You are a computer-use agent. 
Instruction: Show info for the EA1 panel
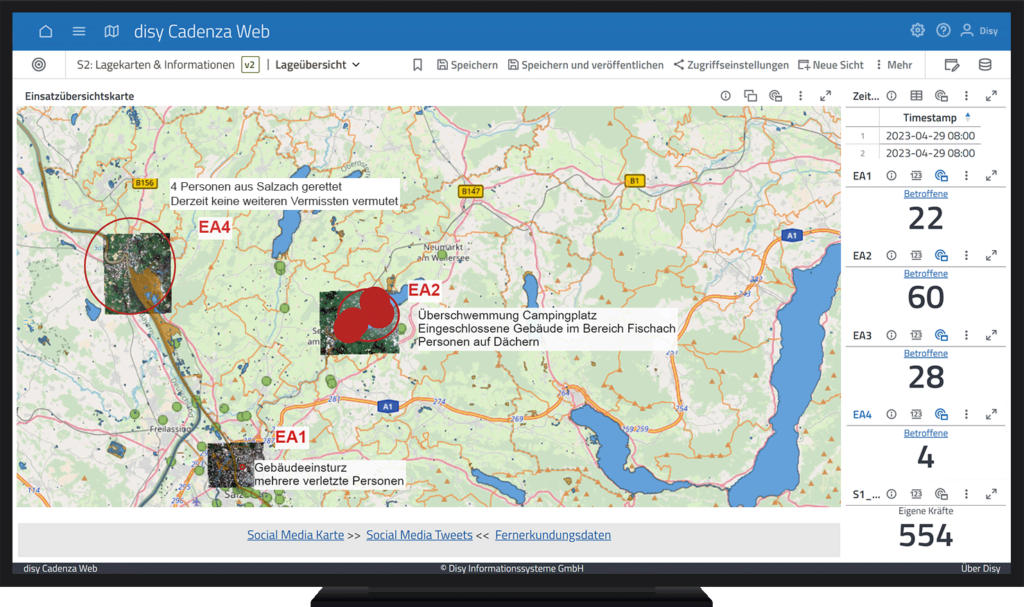tap(891, 175)
